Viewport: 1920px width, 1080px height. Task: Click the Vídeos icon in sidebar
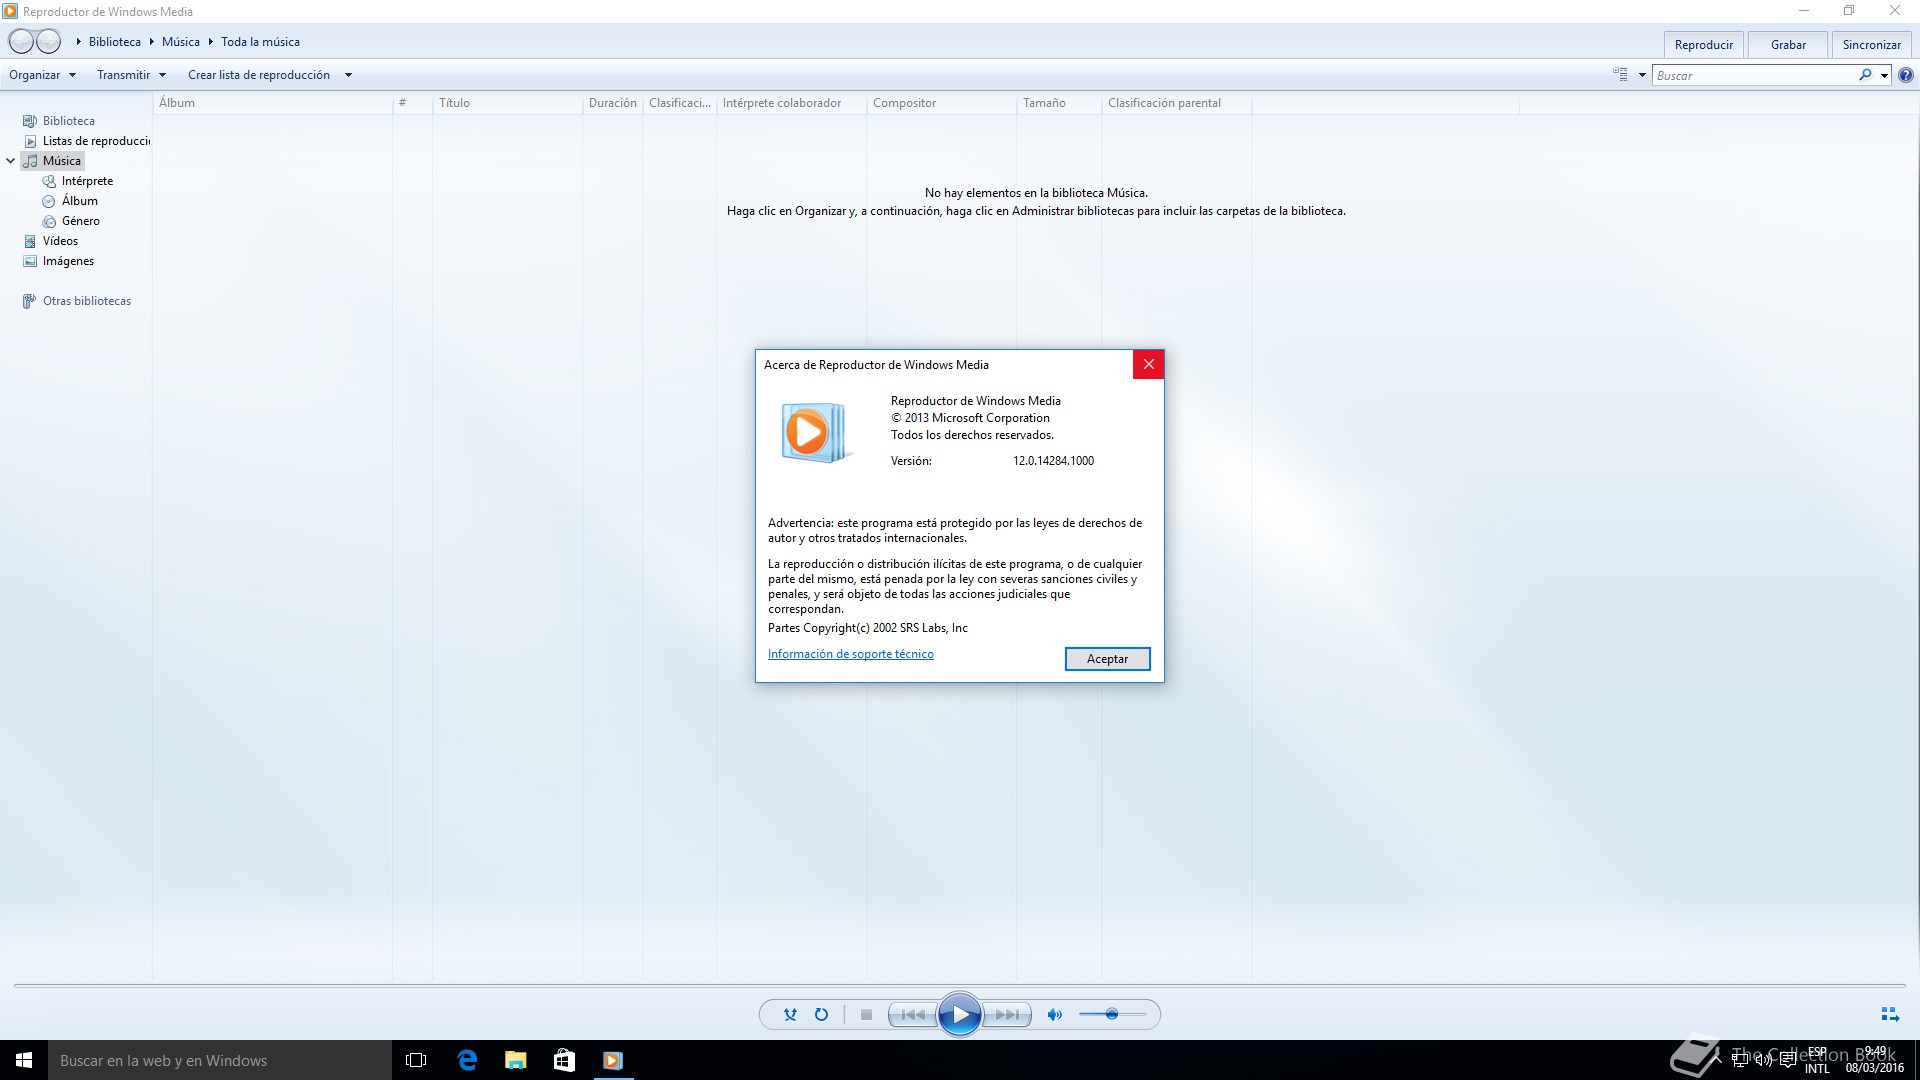click(30, 241)
